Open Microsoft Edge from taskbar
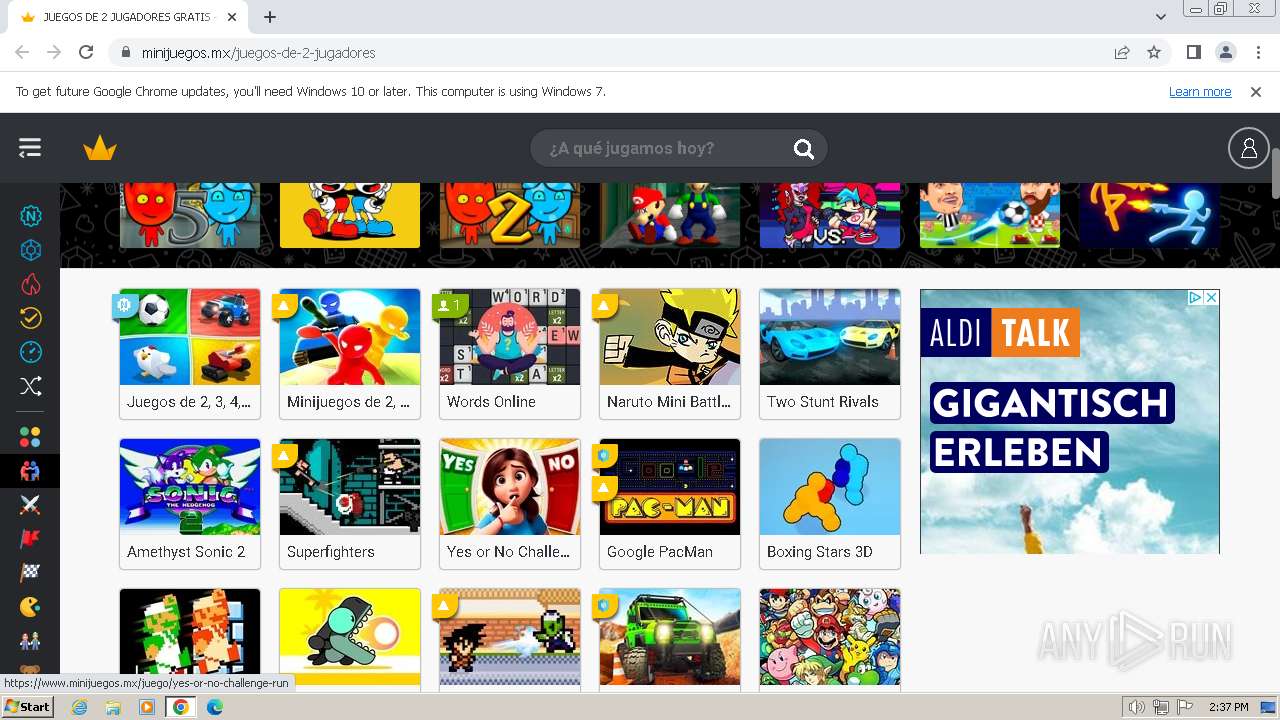The image size is (1280, 720). coord(215,707)
